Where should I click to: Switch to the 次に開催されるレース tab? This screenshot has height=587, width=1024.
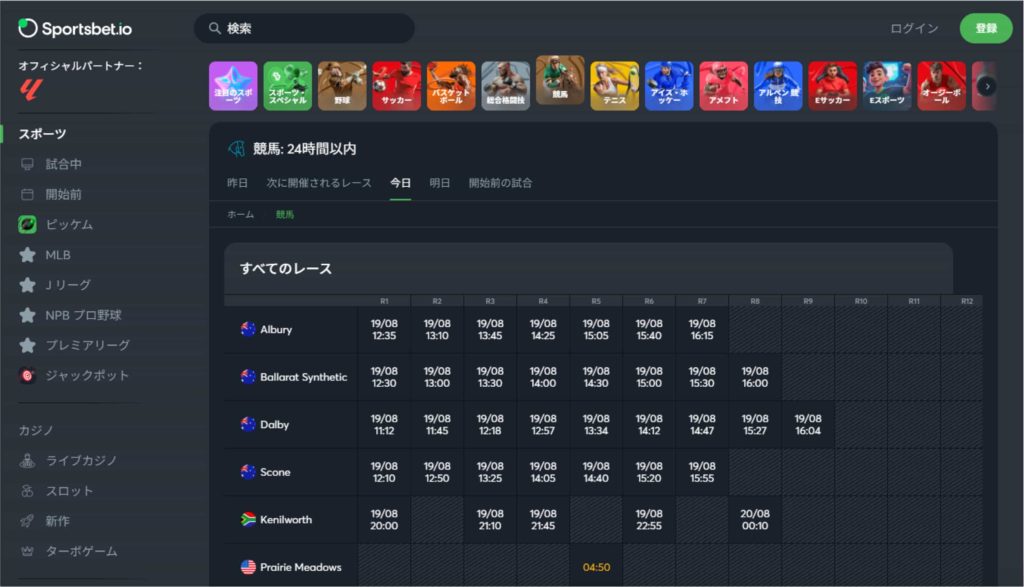pos(319,183)
